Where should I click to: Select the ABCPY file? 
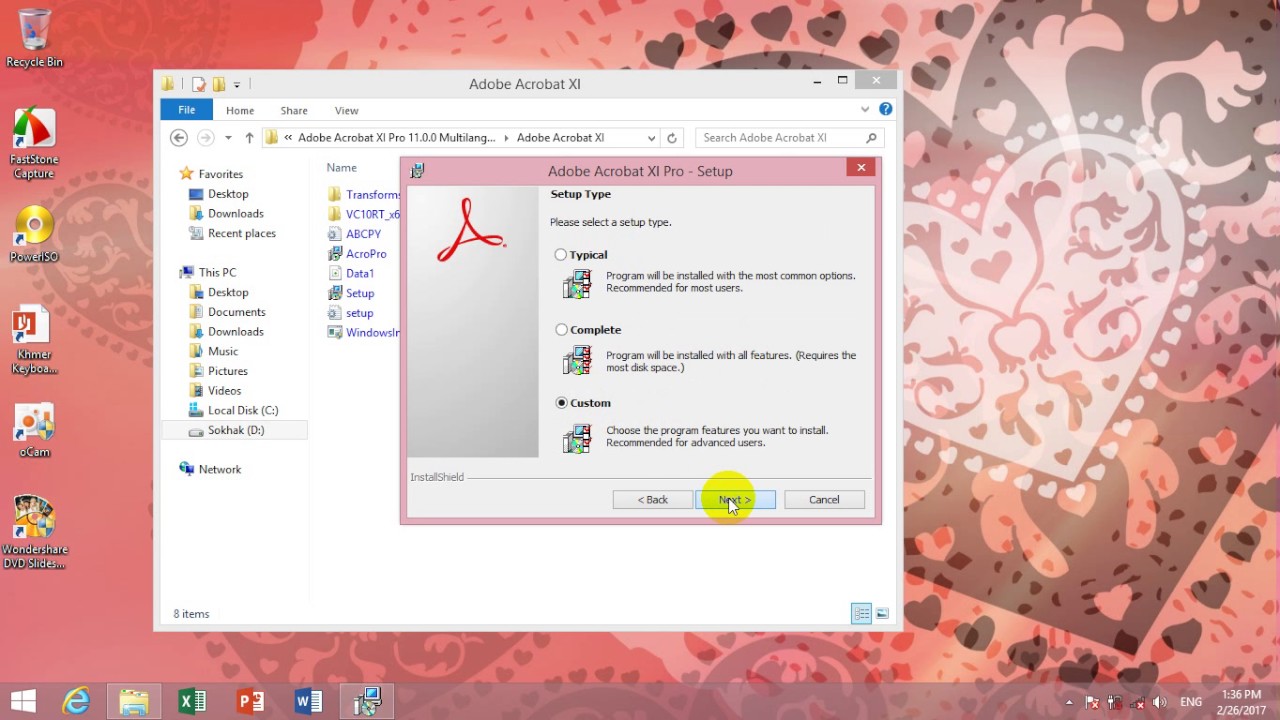click(x=363, y=234)
